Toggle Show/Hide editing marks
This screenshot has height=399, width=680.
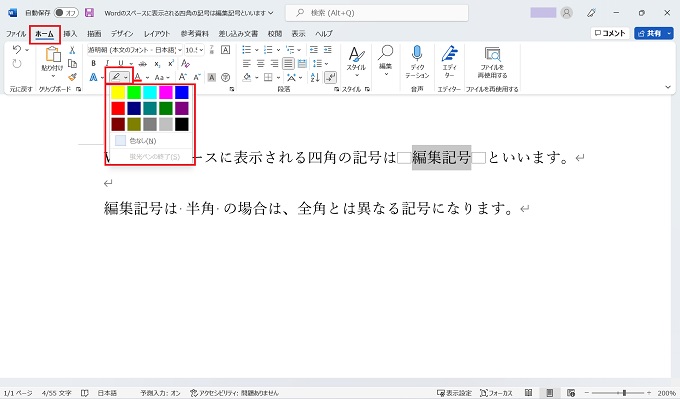click(330, 77)
